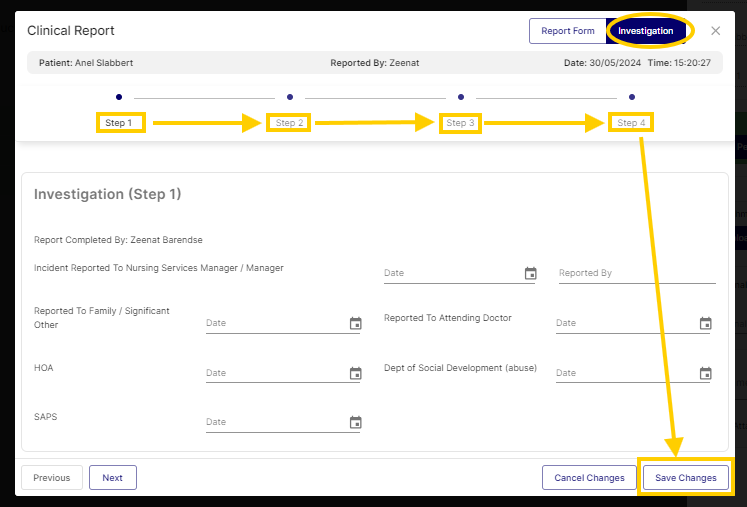The image size is (747, 507).
Task: Click the HOA date input field
Action: pos(274,373)
